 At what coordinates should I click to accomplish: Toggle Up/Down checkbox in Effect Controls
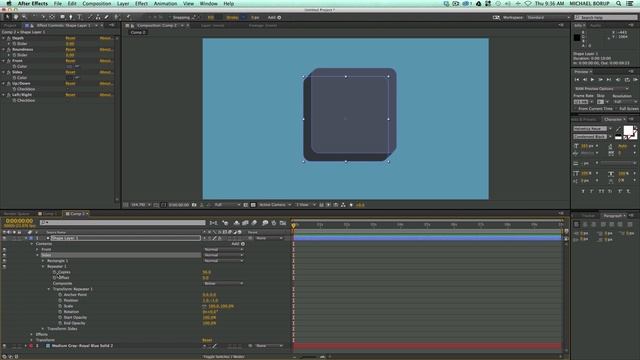69,89
